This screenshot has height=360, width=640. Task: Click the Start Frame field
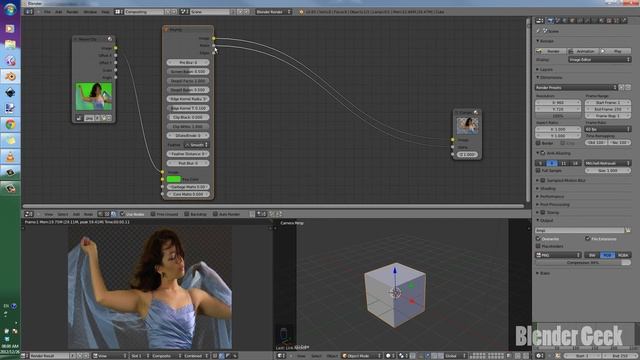click(x=608, y=102)
